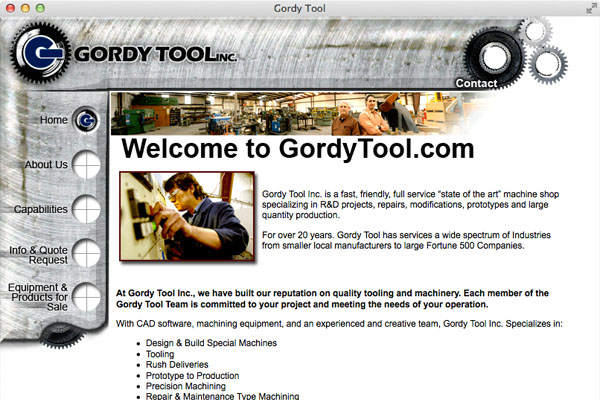600x400 pixels.
Task: Select the 'Tooling' list item
Action: 160,354
